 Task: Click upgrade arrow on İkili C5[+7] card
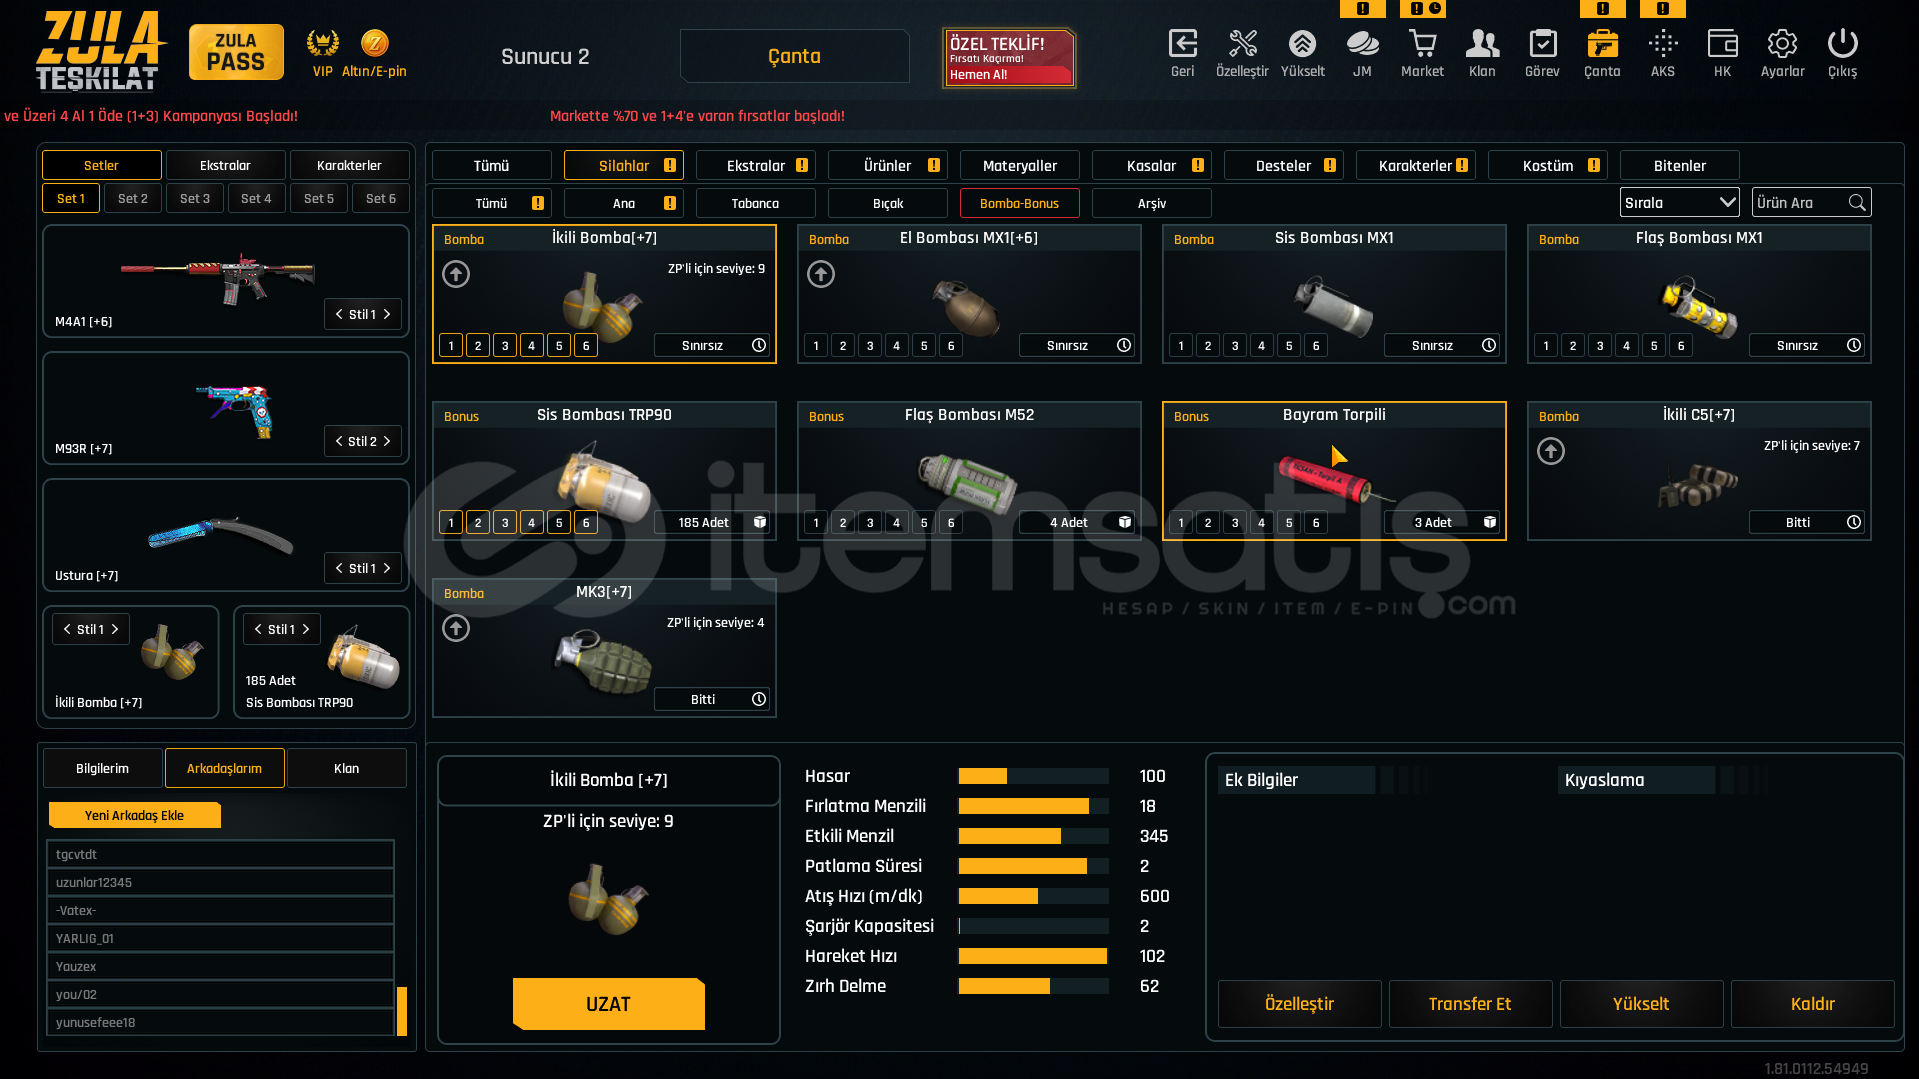1551,451
